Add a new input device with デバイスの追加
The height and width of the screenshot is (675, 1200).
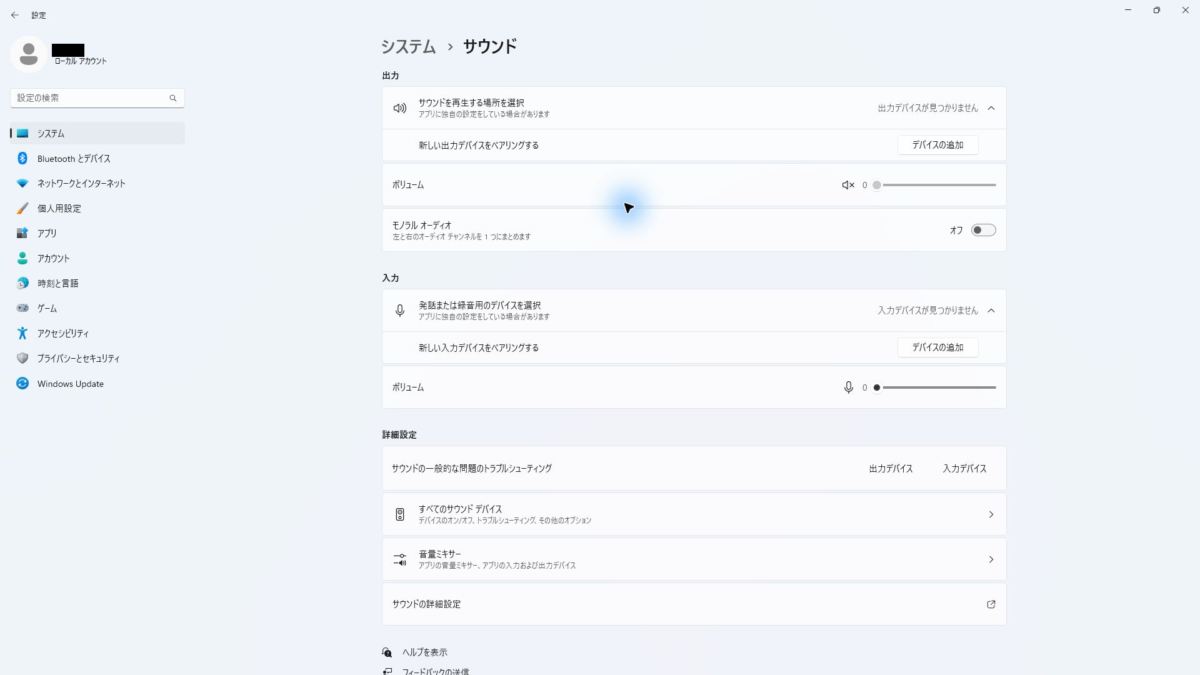pyautogui.click(x=938, y=347)
